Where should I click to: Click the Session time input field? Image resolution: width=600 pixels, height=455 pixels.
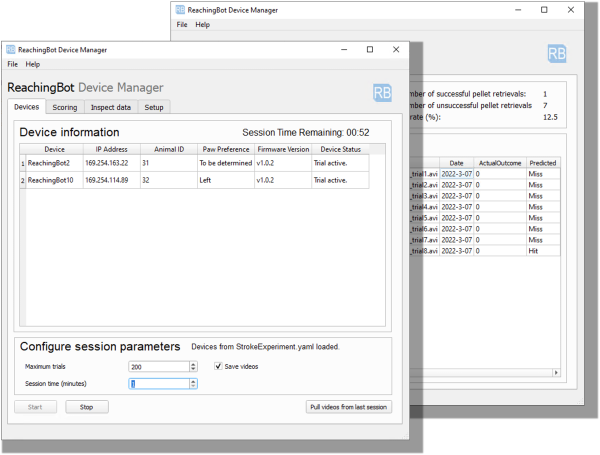tap(158, 383)
